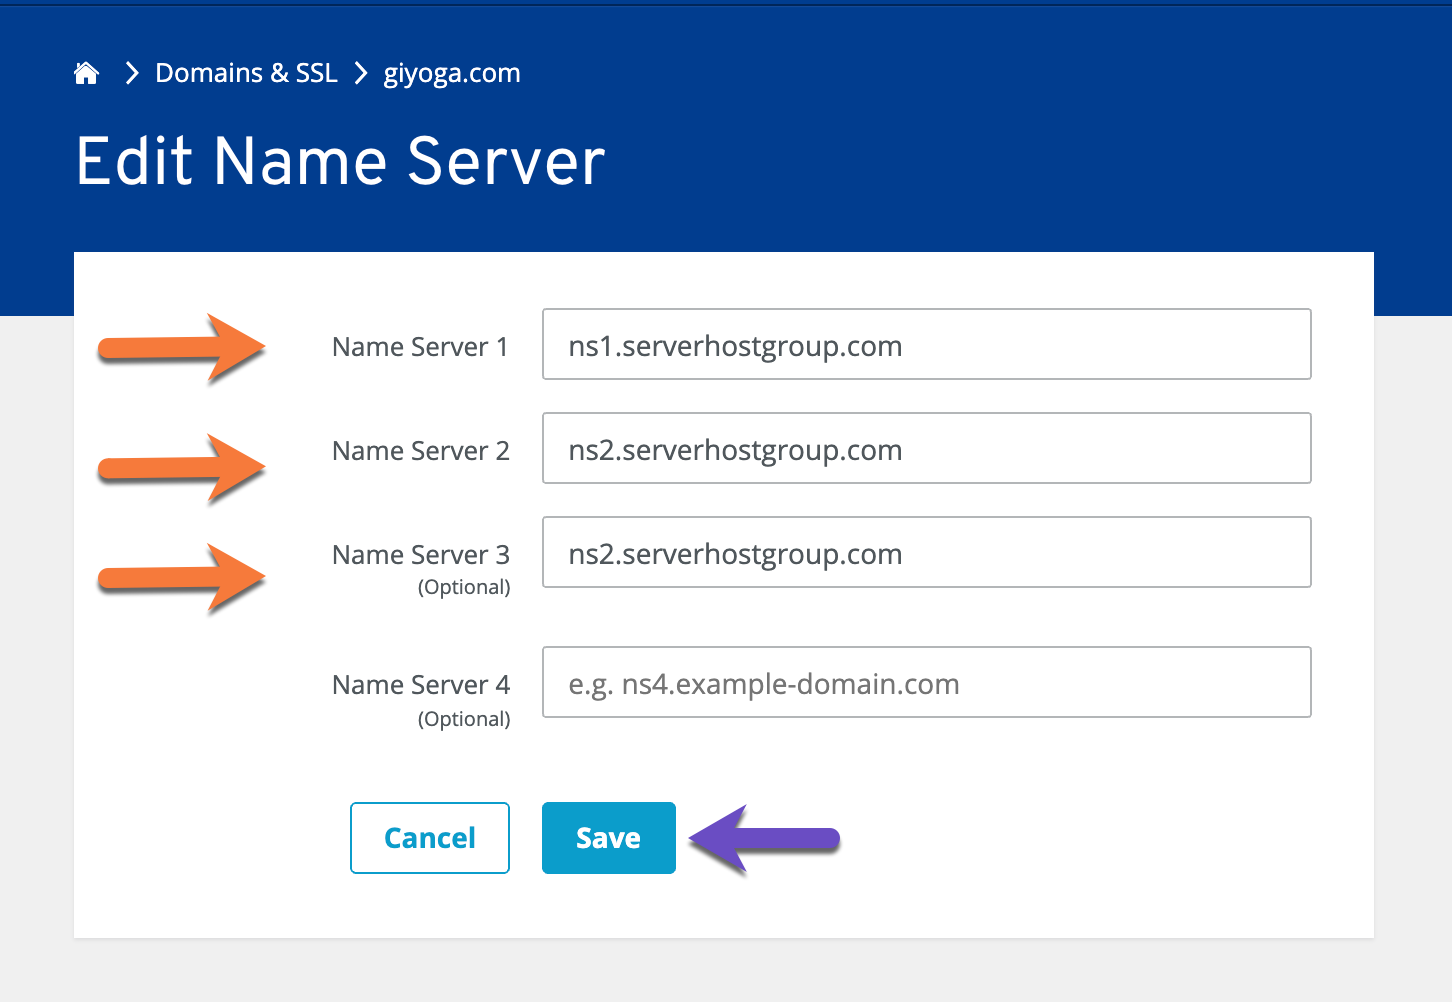The width and height of the screenshot is (1452, 1002).
Task: Click the purple arrow pointing at Save
Action: tap(765, 840)
